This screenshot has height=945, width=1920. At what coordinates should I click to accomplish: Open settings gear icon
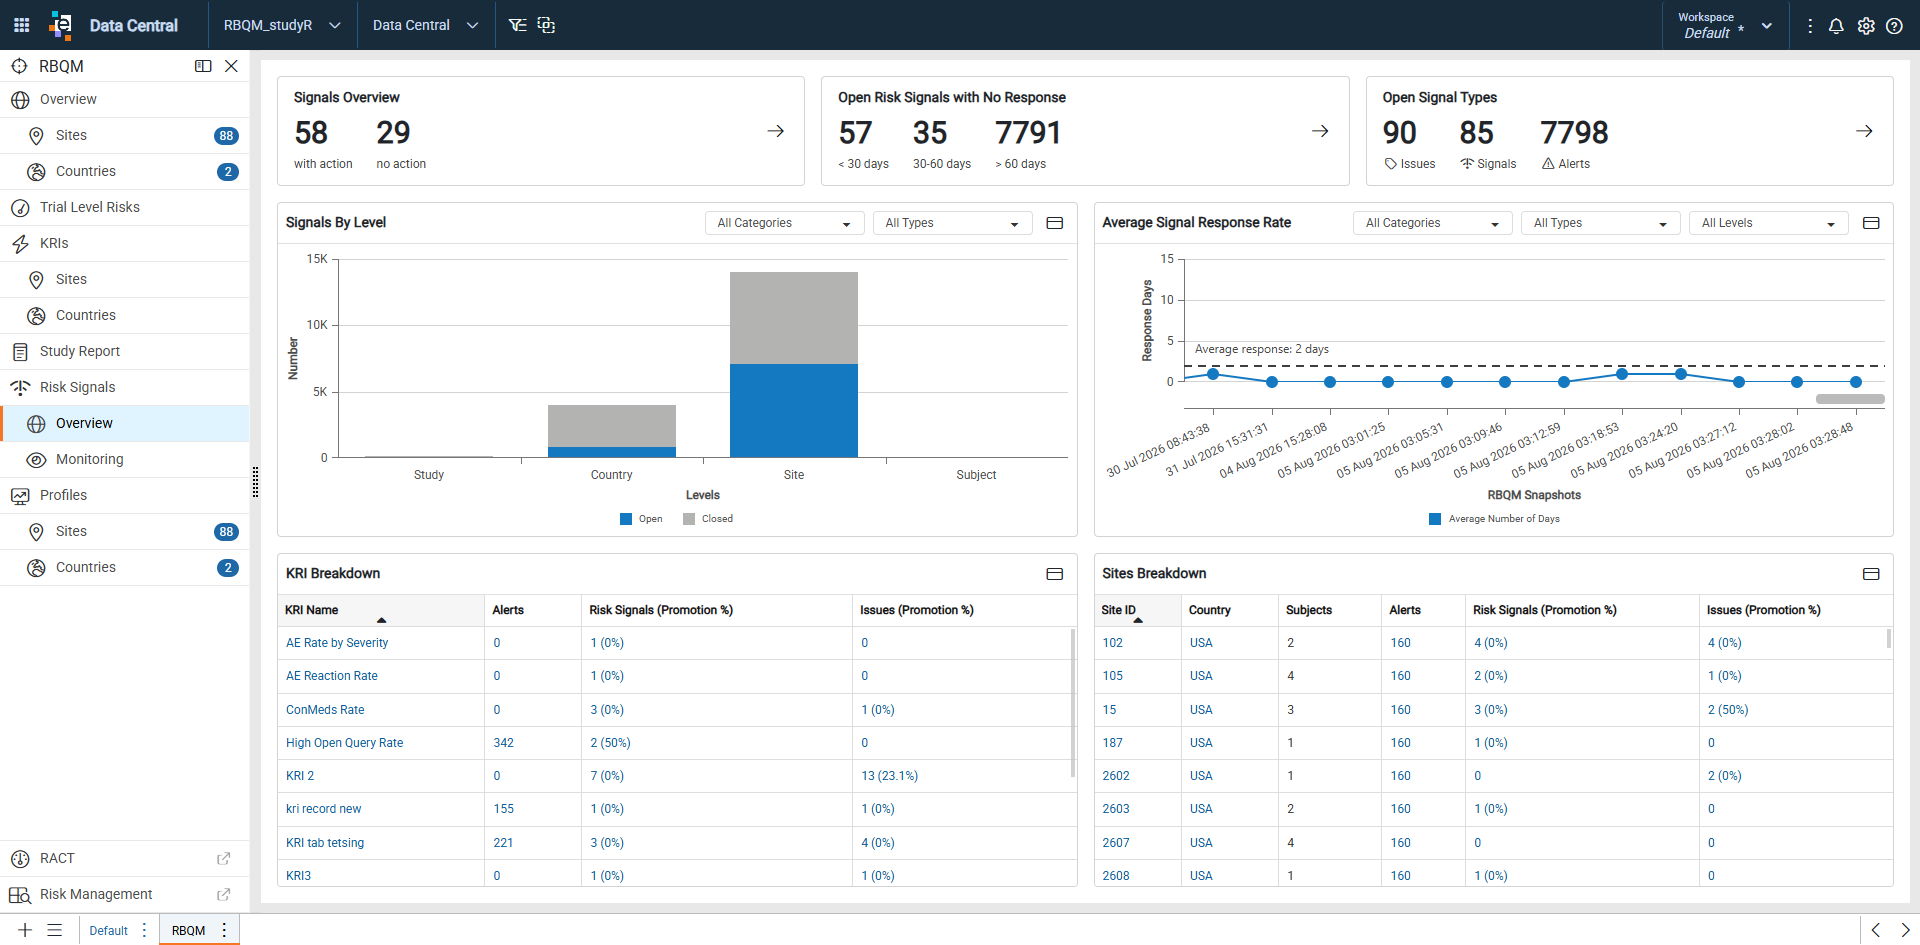(x=1866, y=26)
